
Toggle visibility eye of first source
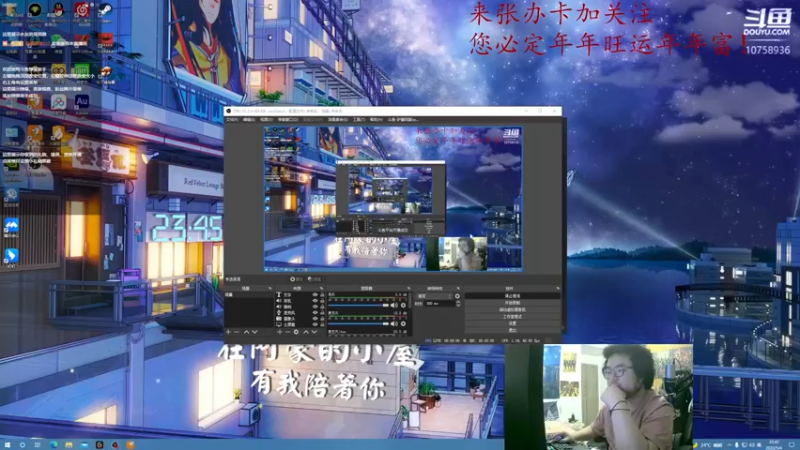click(315, 295)
